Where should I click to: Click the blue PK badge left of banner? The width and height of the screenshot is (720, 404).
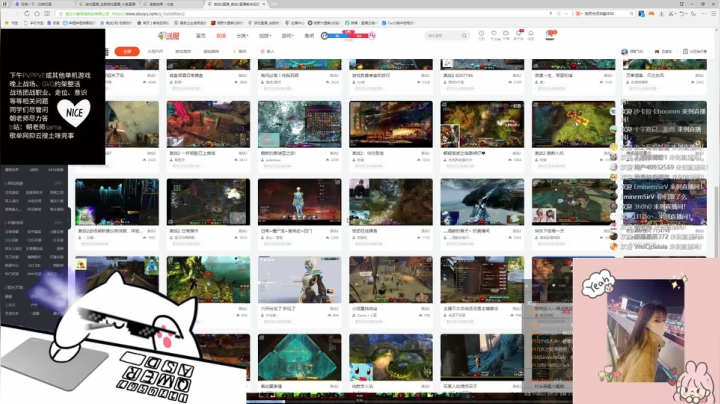point(325,35)
